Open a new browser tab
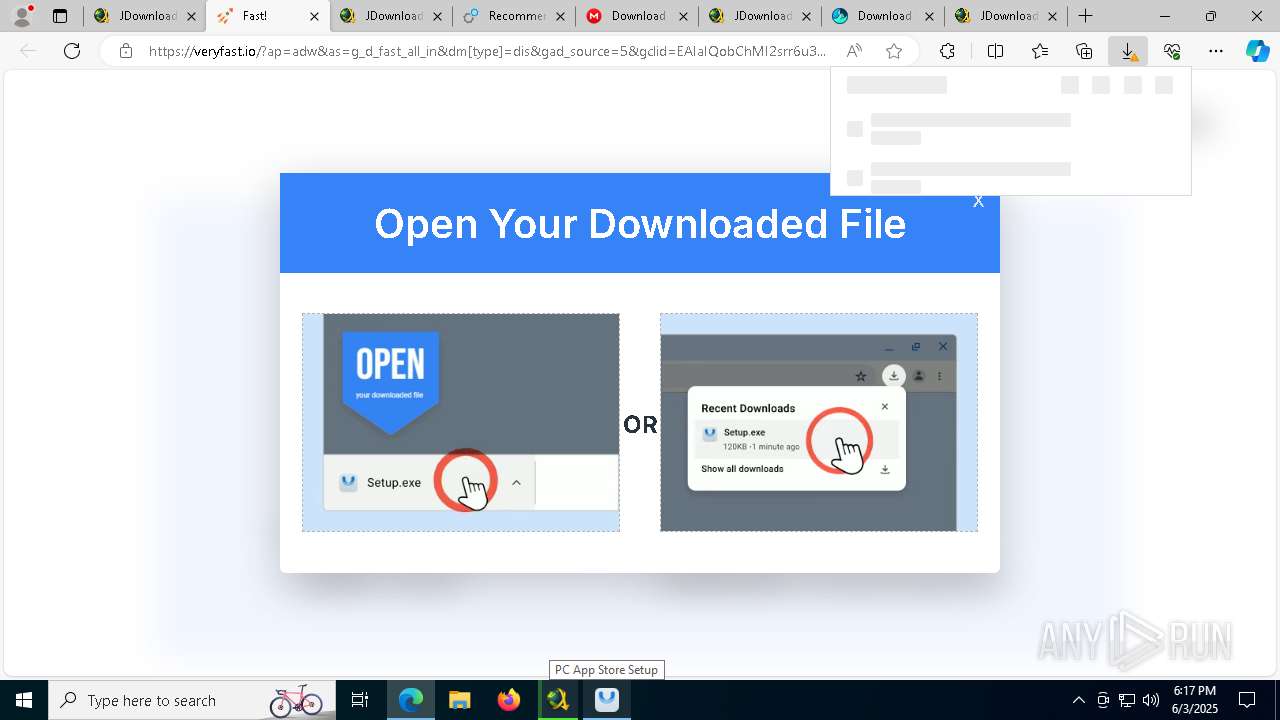Screen dimensions: 1280x720 pyautogui.click(x=1085, y=16)
